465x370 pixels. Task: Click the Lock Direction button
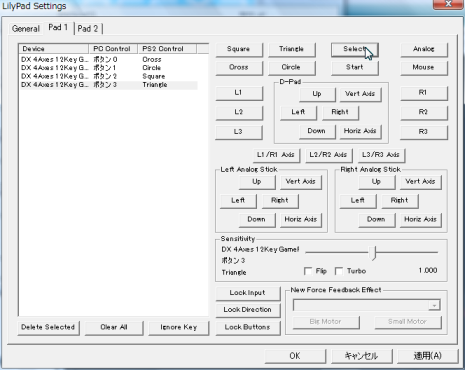tap(248, 310)
